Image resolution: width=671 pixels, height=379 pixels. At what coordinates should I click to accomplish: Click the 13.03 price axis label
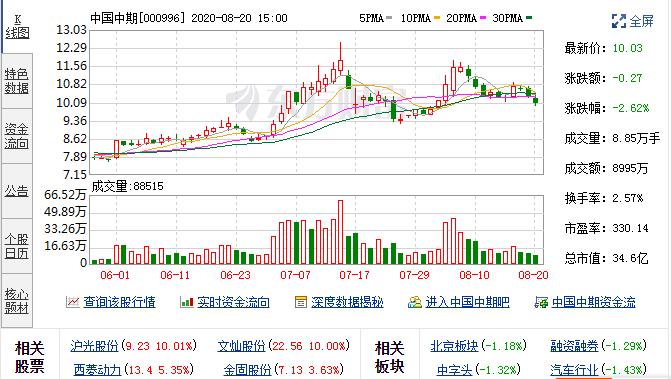[71, 30]
